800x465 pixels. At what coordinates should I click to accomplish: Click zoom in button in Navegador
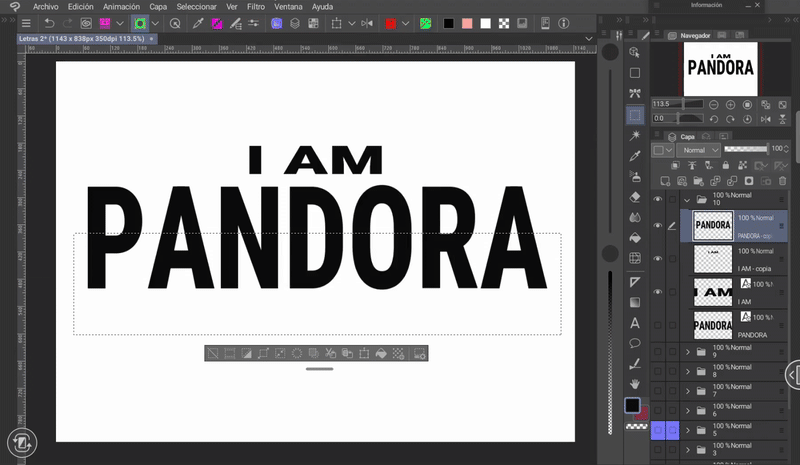[731, 104]
